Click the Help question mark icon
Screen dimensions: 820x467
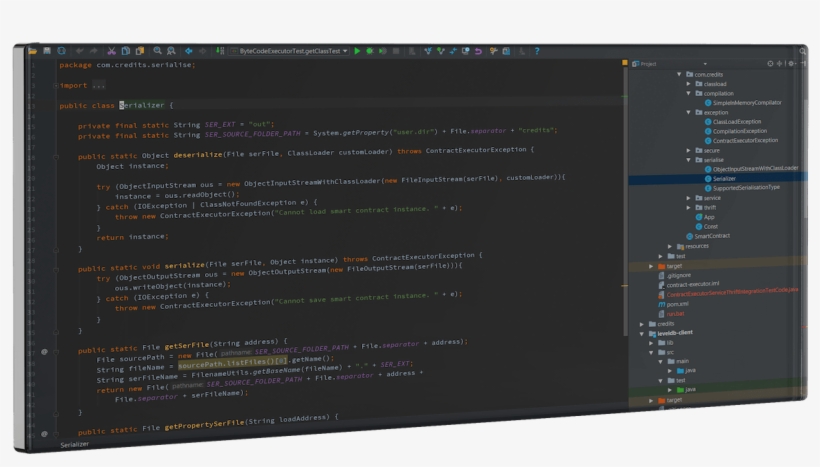536,52
